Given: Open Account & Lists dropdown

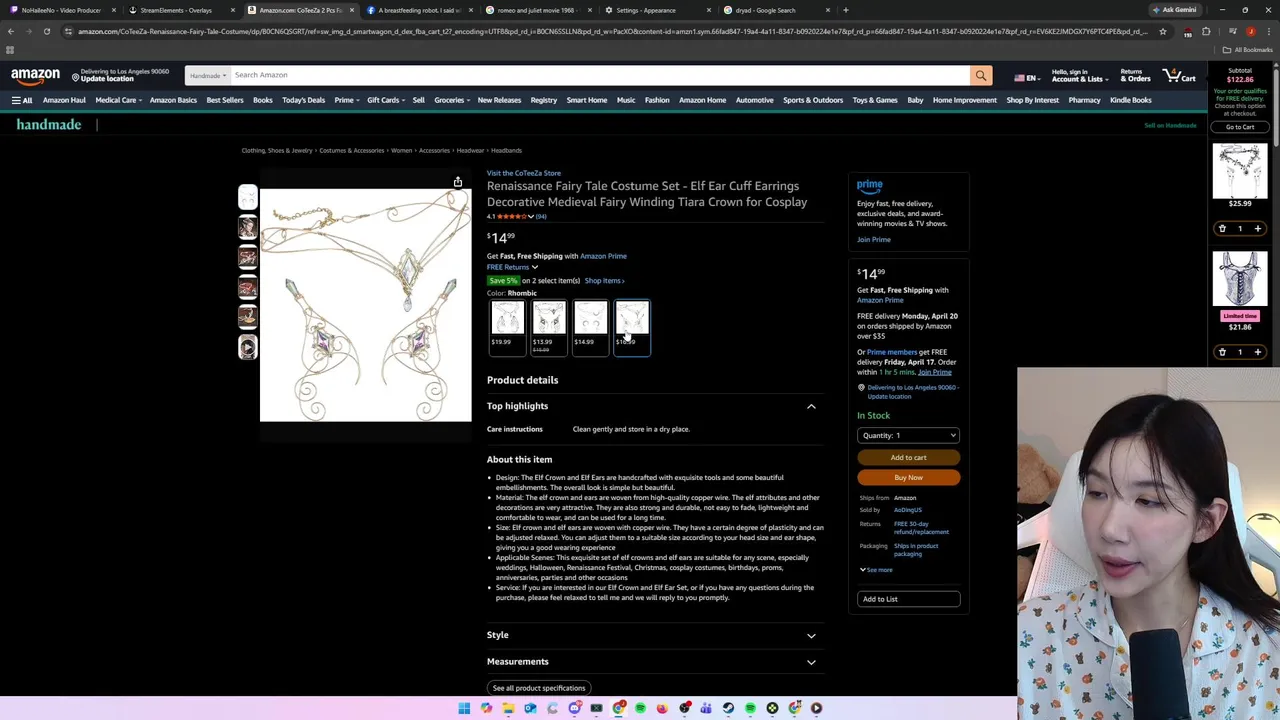Looking at the screenshot, I should (x=1079, y=75).
